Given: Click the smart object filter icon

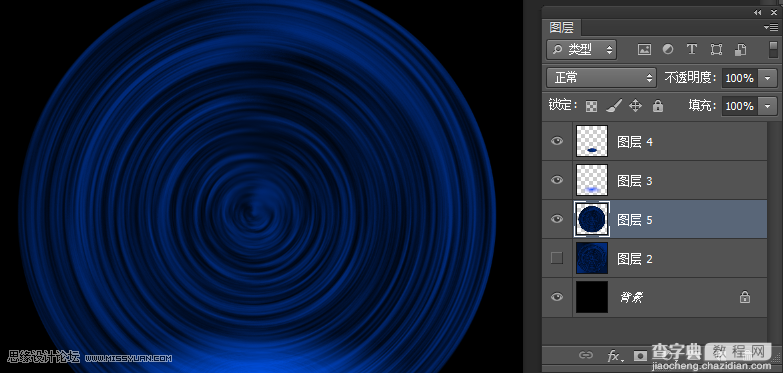Looking at the screenshot, I should [741, 49].
